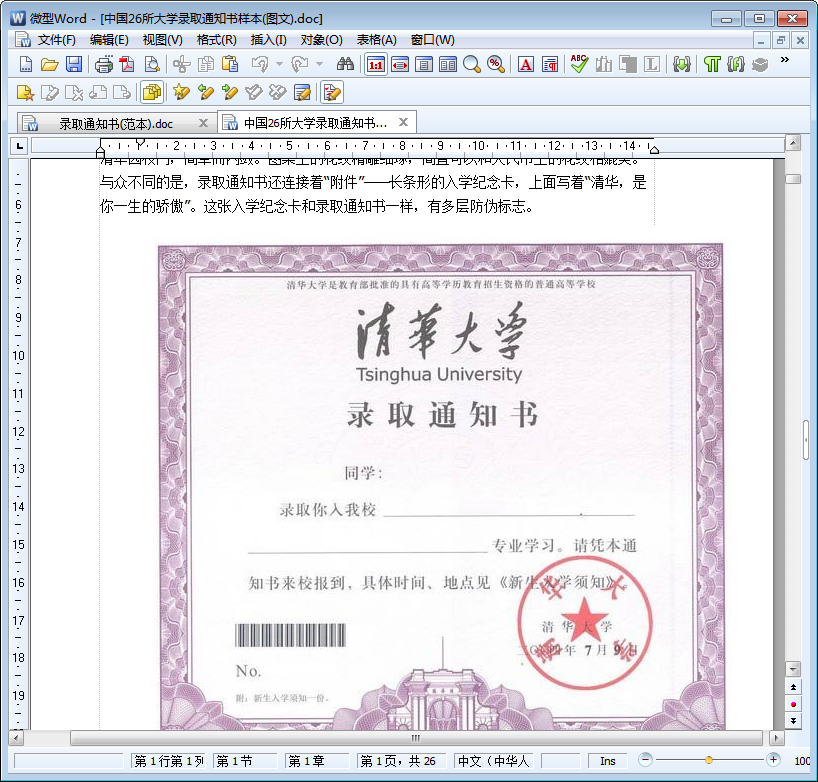
Task: Open the 格式(R) menu
Action: 216,40
